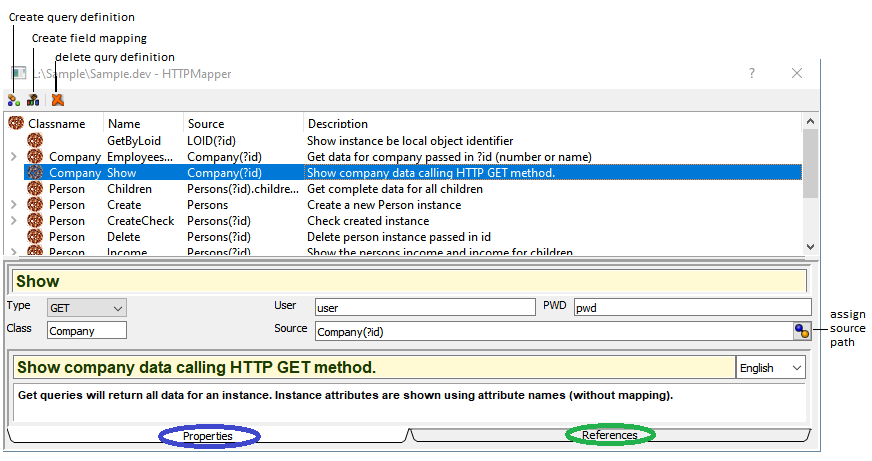Image resolution: width=872 pixels, height=461 pixels.
Task: Click the Create field mapping toolbar icon
Action: click(x=34, y=100)
